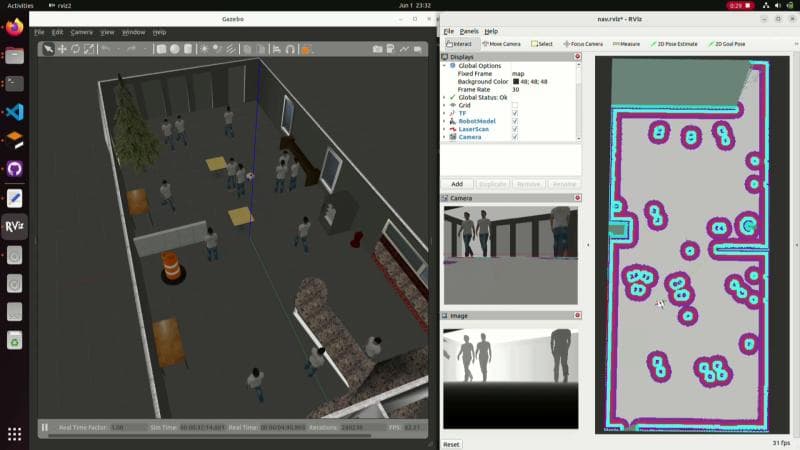The width and height of the screenshot is (800, 450).
Task: Select the Measure tool in RViz
Action: point(626,44)
